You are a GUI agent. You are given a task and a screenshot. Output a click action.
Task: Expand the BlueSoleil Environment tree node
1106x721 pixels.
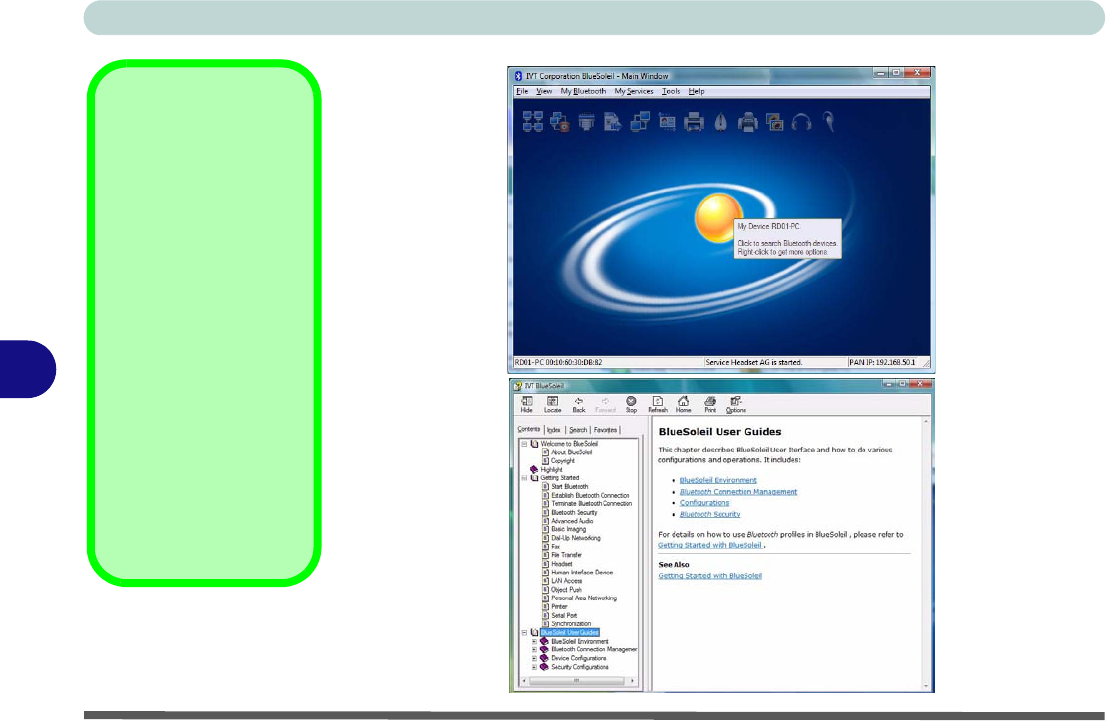click(x=534, y=641)
